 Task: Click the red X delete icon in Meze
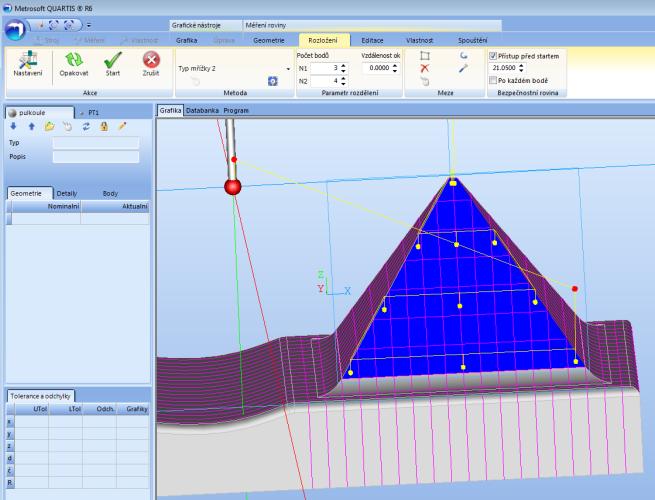(x=425, y=68)
